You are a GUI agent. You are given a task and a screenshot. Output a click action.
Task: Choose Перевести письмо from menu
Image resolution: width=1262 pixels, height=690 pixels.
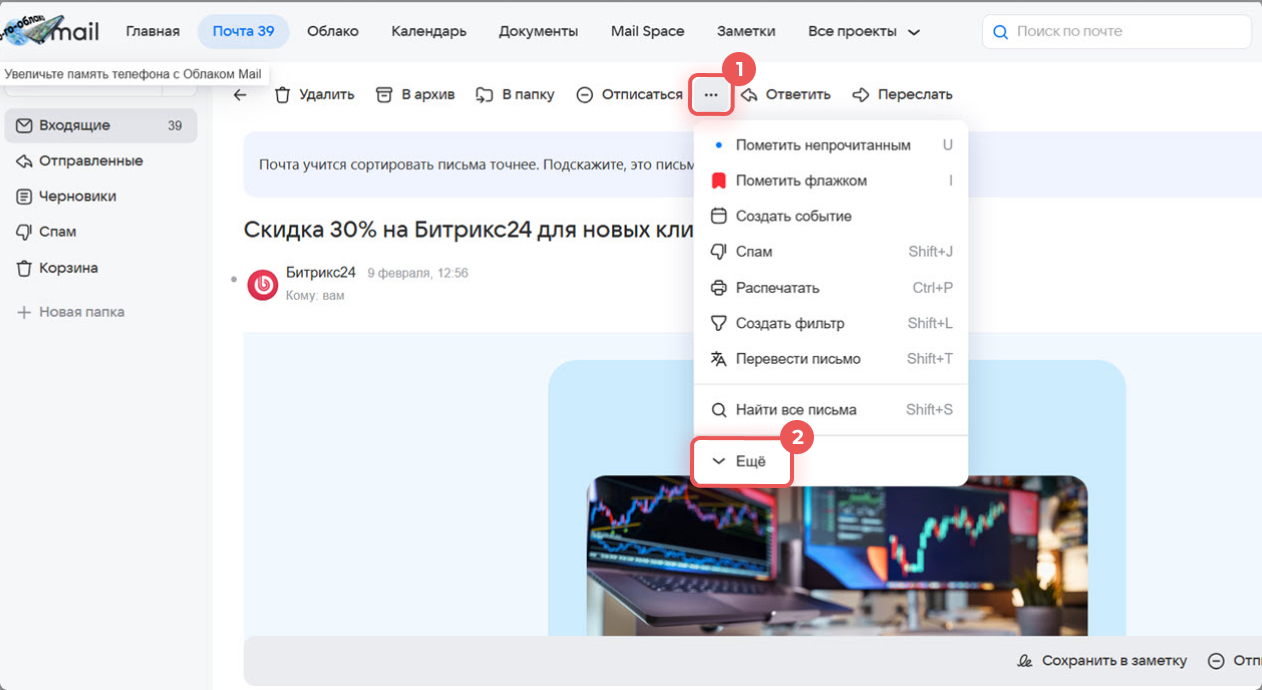click(x=797, y=358)
